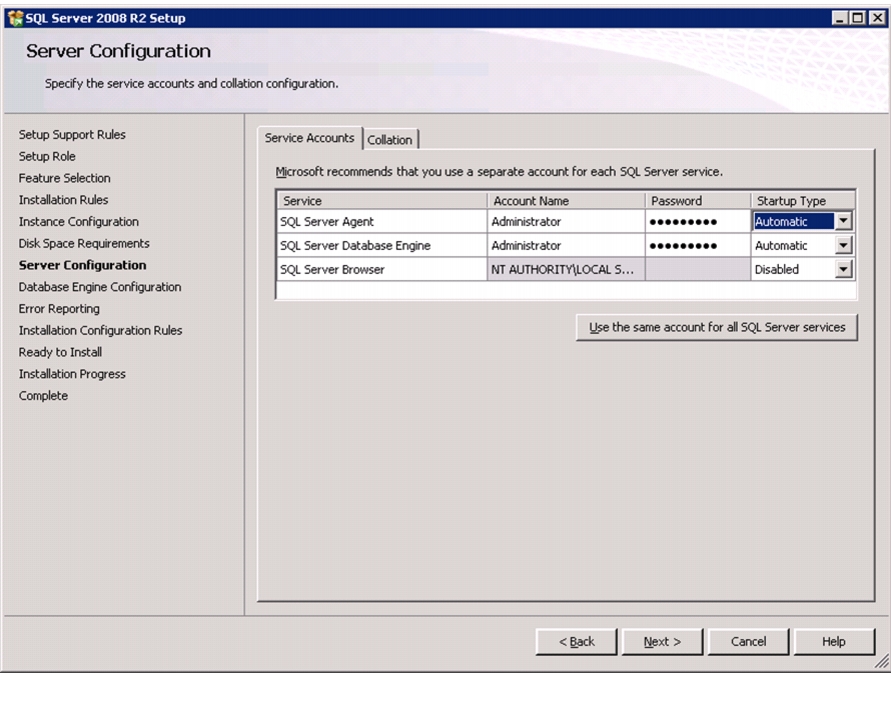Maximize the SQL Server Setup window
This screenshot has width=891, height=704.
tap(858, 18)
